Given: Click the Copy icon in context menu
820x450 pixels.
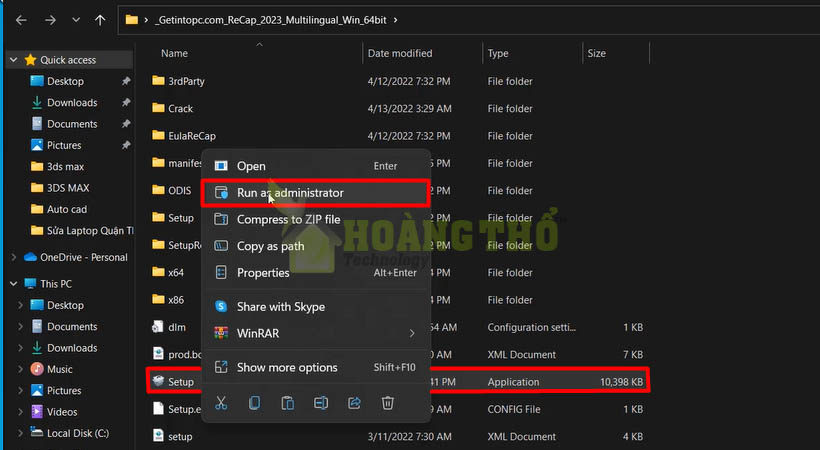Looking at the screenshot, I should [x=254, y=403].
